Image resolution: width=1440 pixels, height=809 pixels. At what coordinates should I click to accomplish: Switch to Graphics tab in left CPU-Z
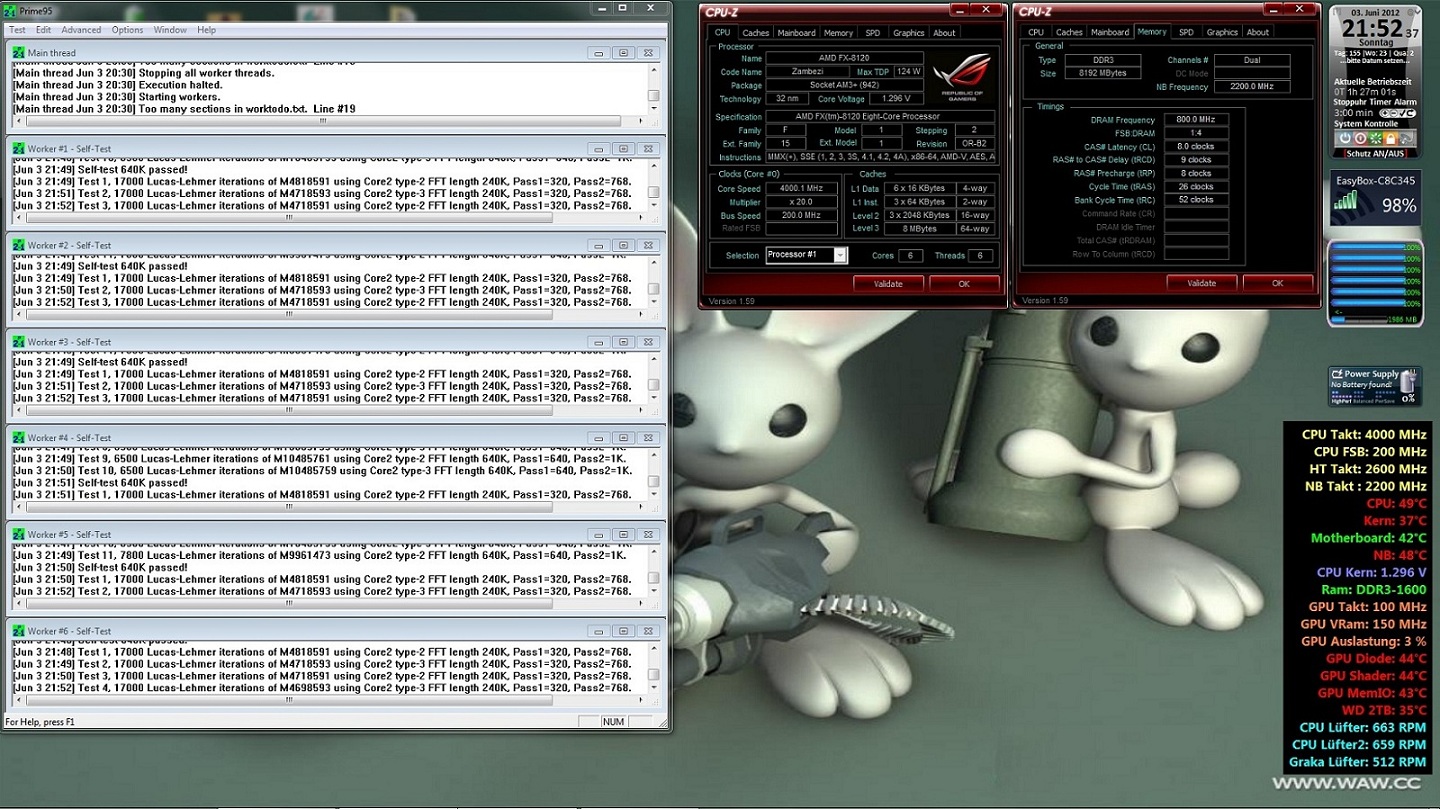909,33
